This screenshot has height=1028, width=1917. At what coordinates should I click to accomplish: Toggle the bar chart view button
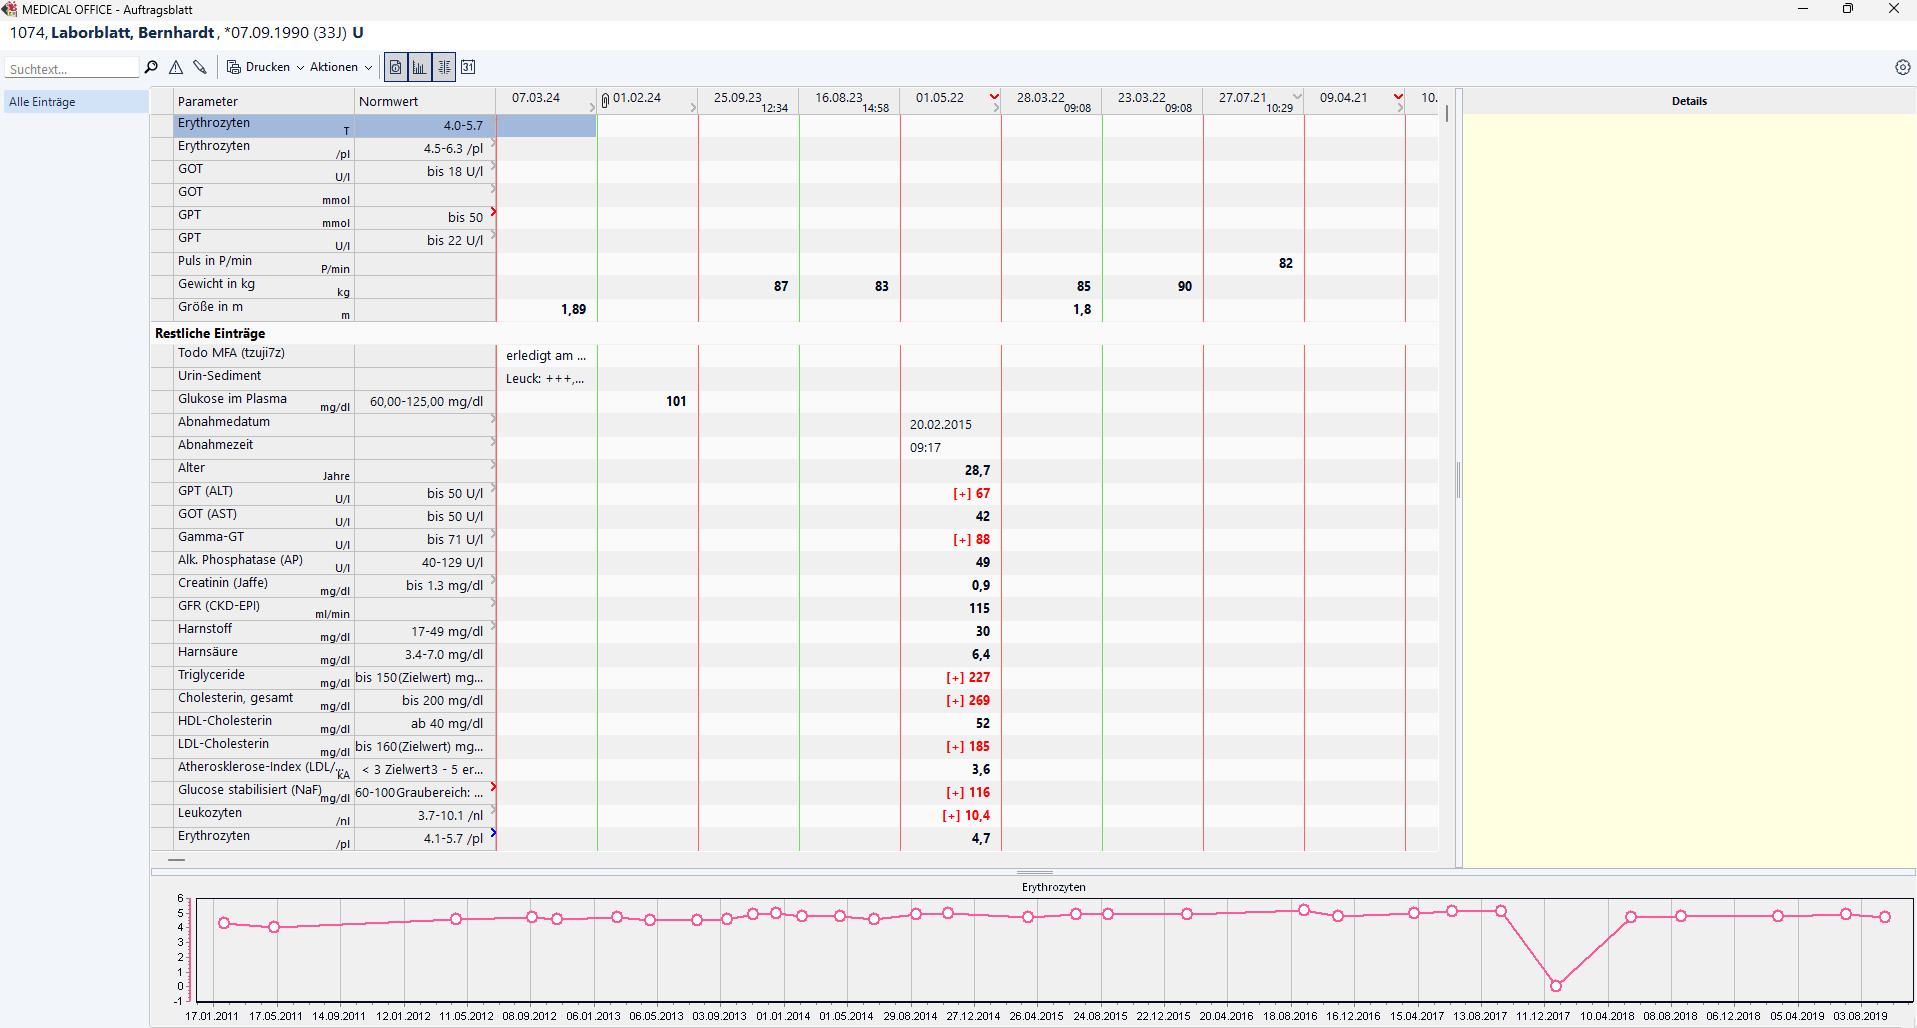coord(420,67)
